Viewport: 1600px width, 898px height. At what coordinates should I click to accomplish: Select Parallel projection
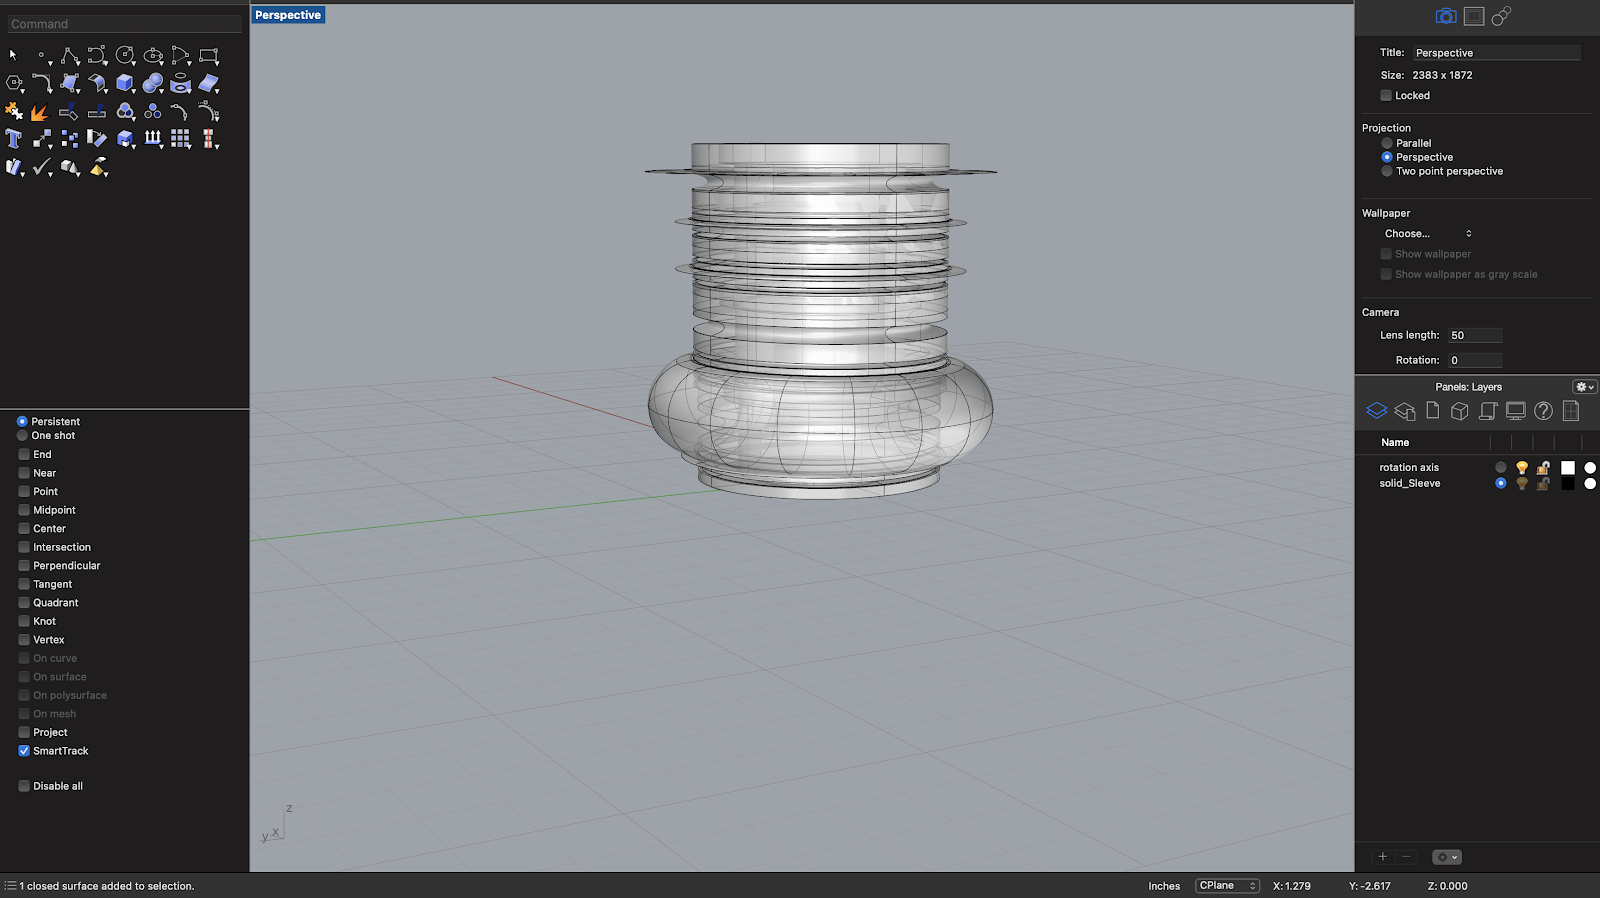(1387, 143)
